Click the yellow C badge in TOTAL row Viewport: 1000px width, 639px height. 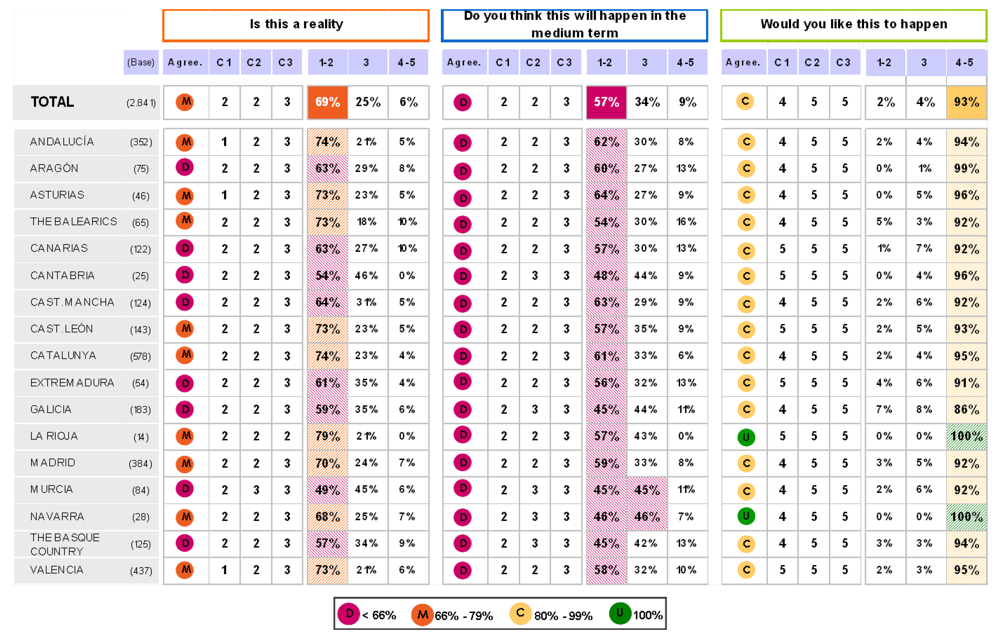(x=745, y=102)
